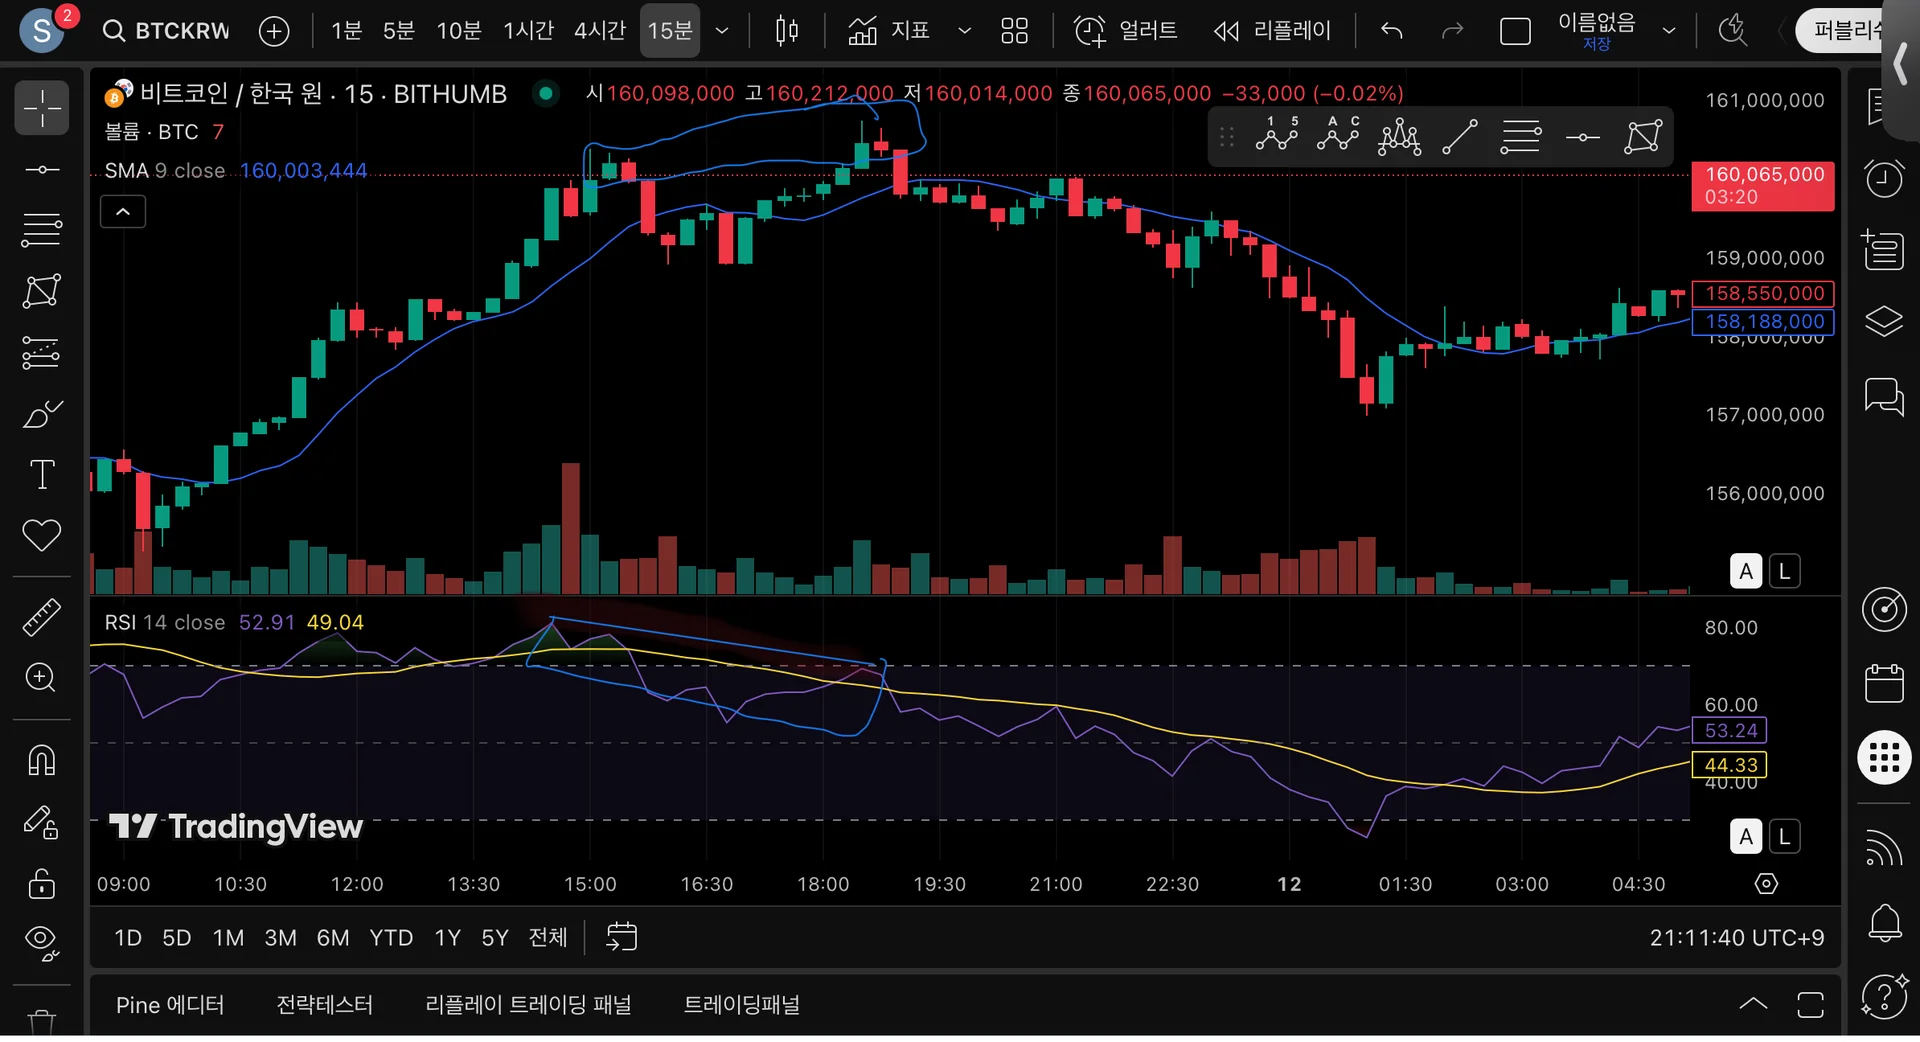Toggle log scale L on price pane
Image resolution: width=1920 pixels, height=1042 pixels.
pos(1784,572)
